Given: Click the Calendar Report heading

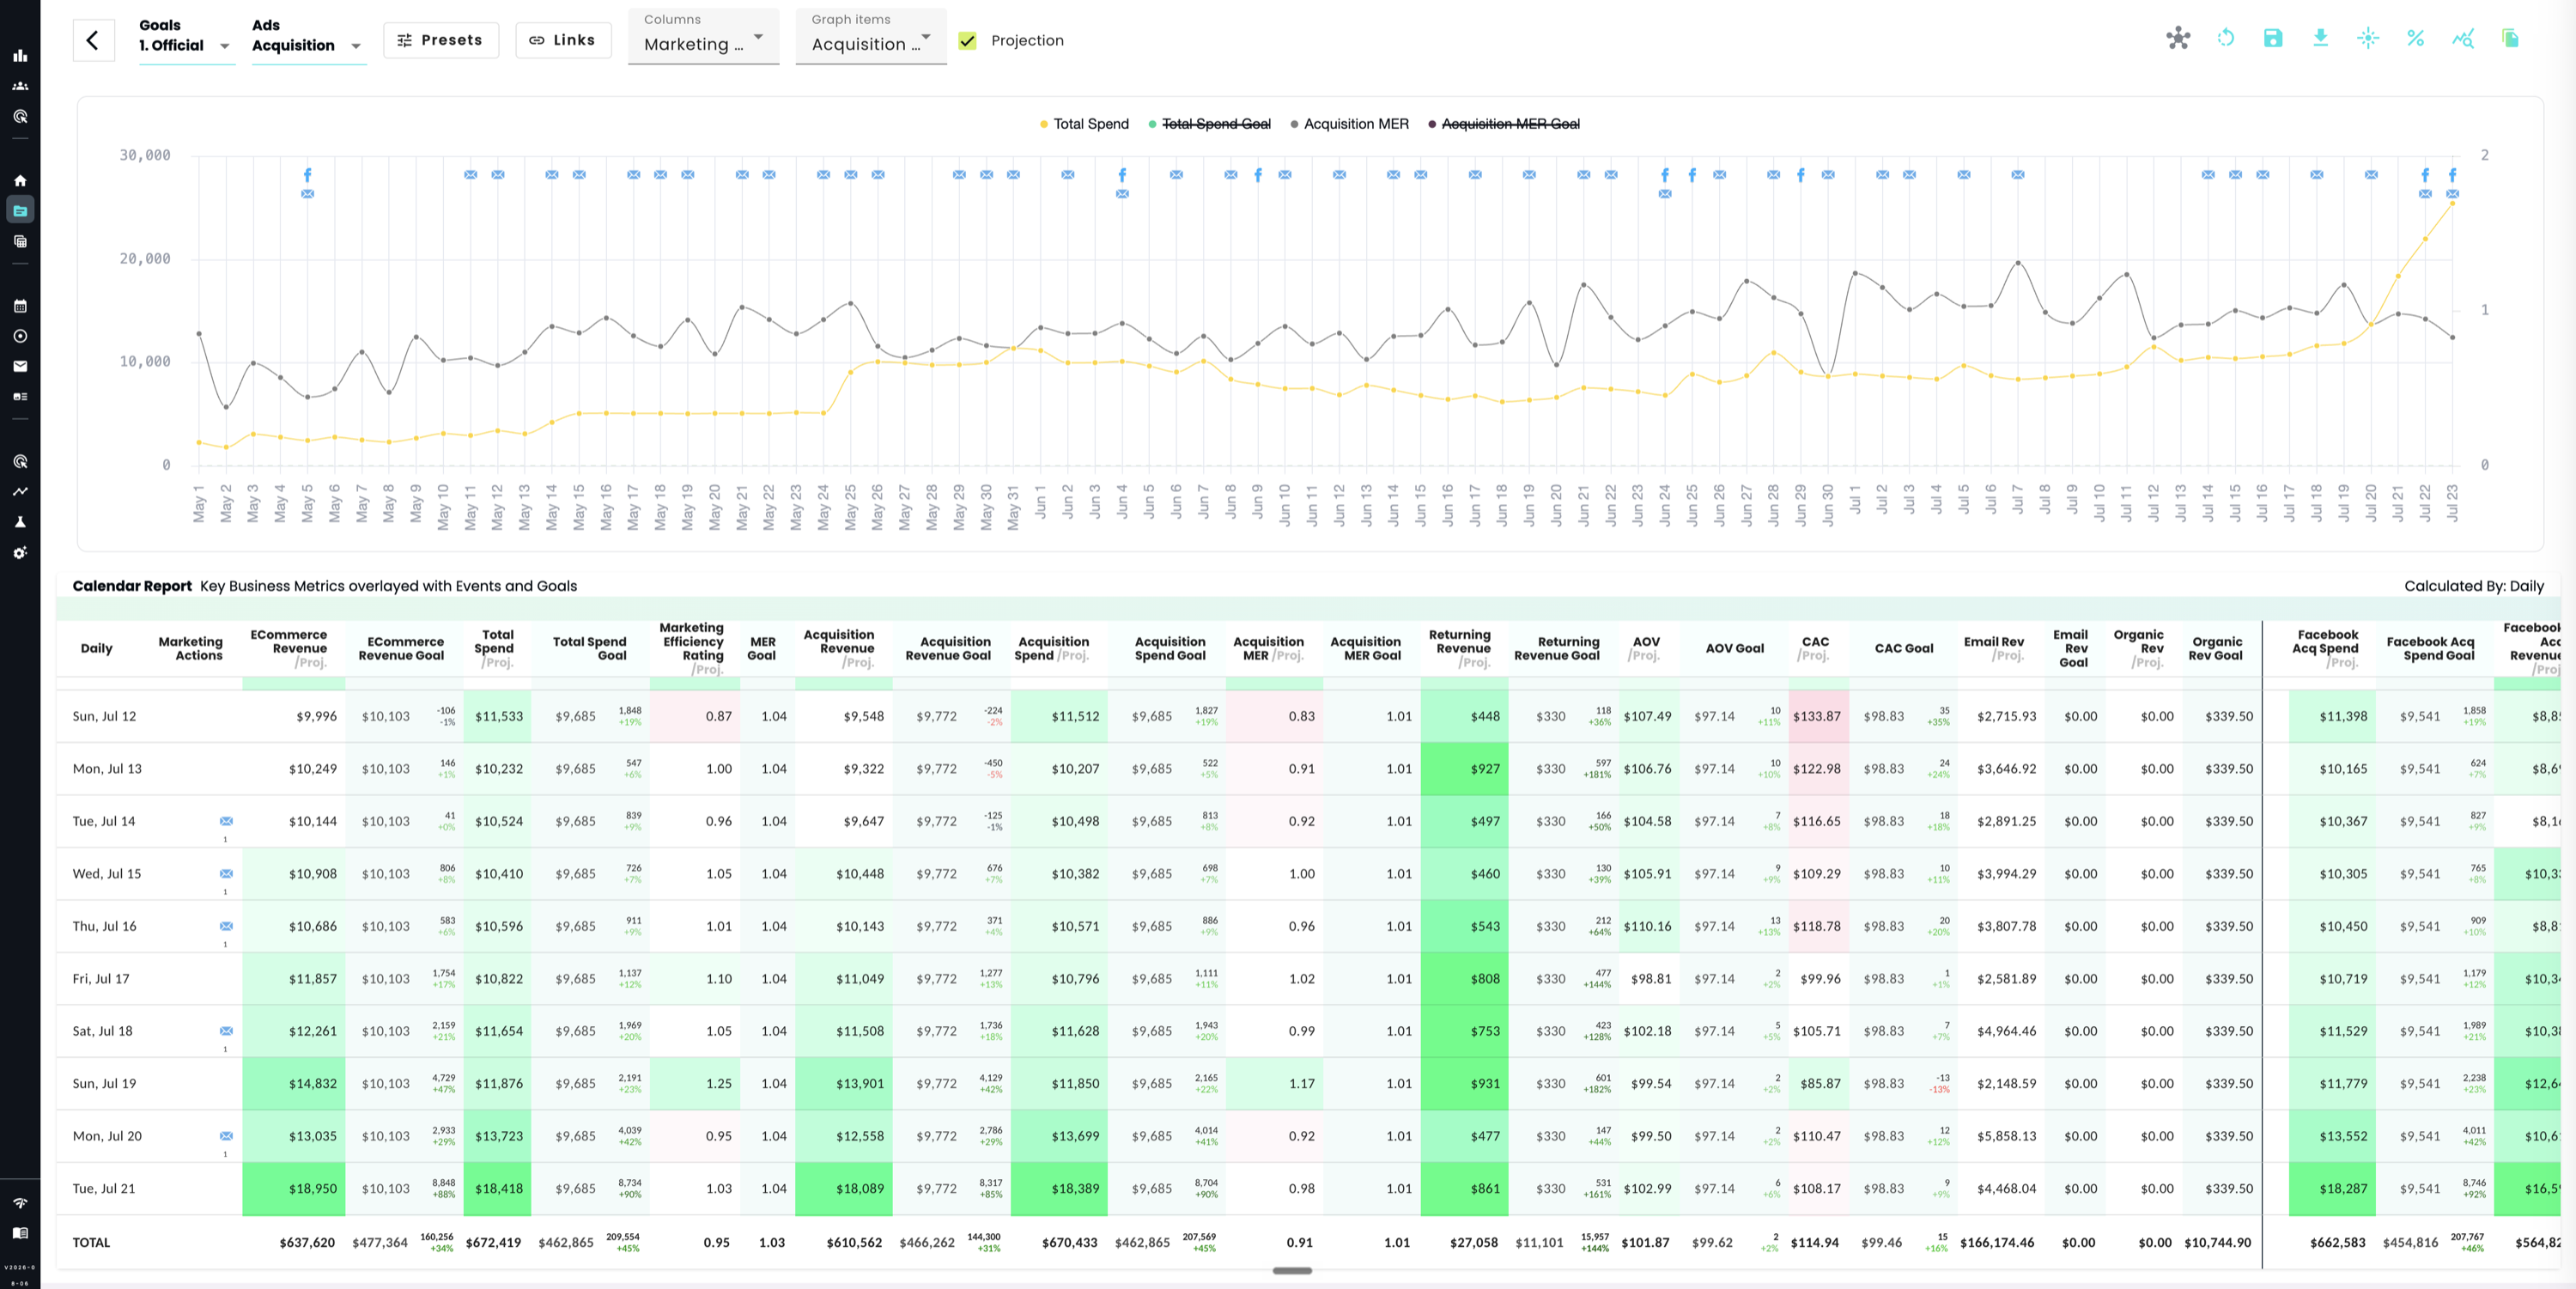Looking at the screenshot, I should click(132, 587).
